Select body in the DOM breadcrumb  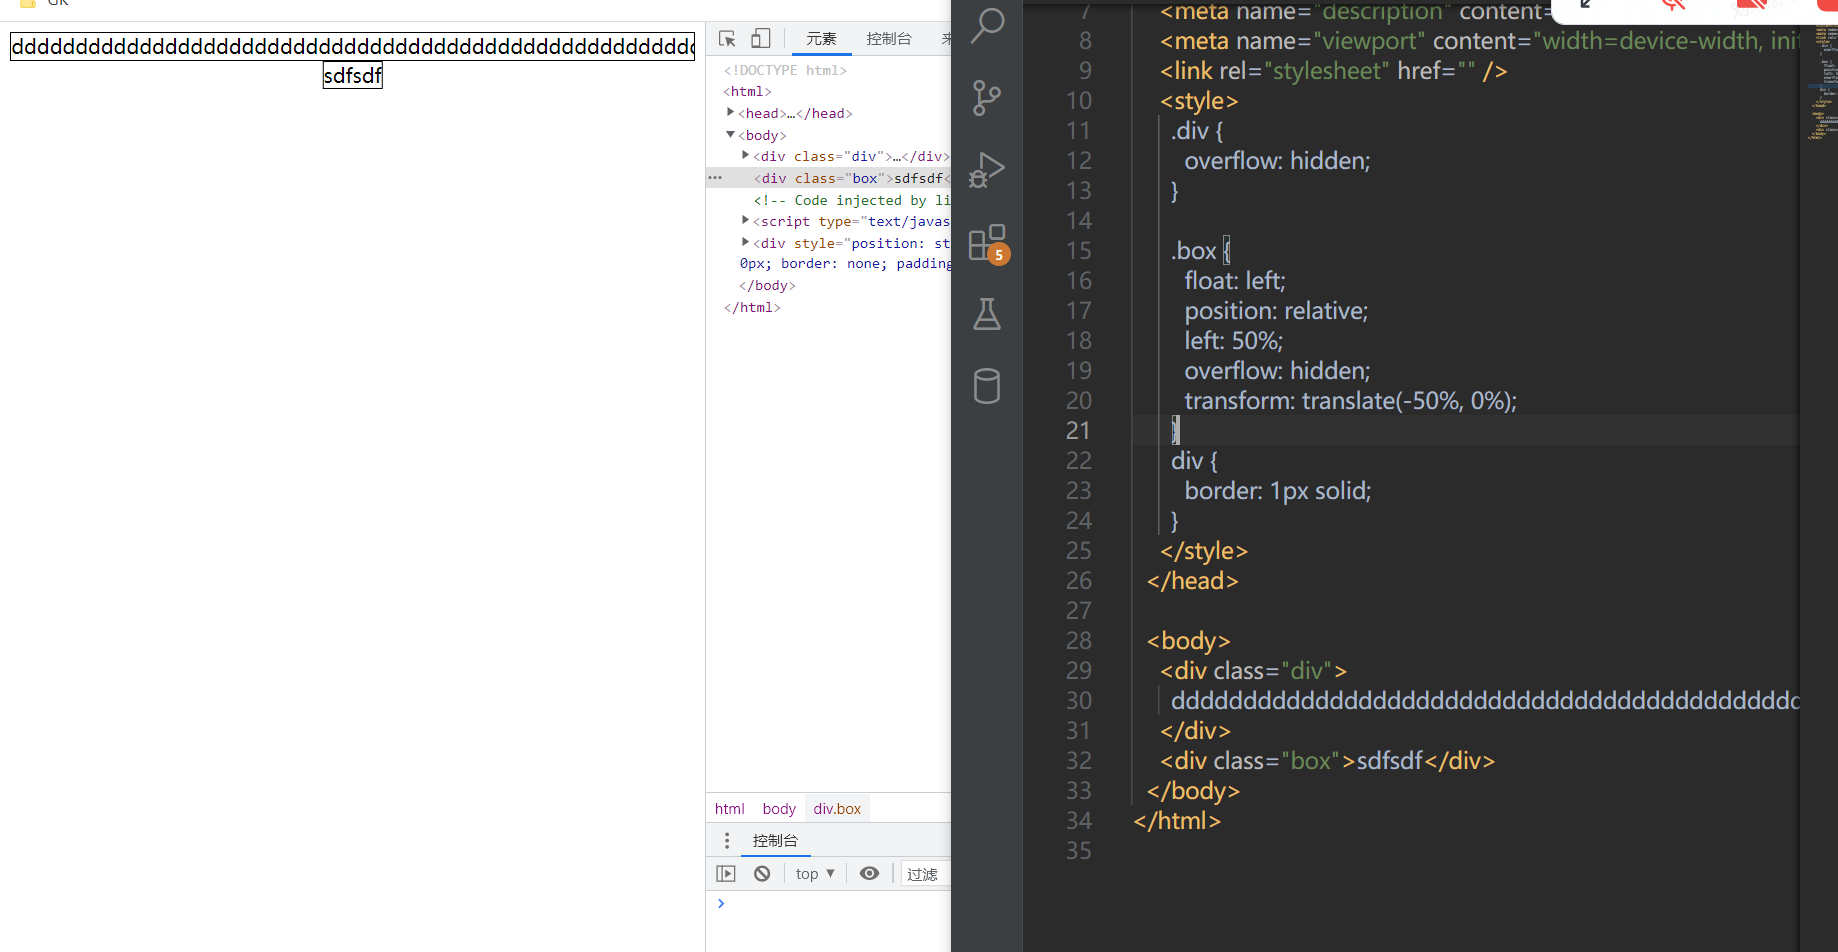coord(779,809)
